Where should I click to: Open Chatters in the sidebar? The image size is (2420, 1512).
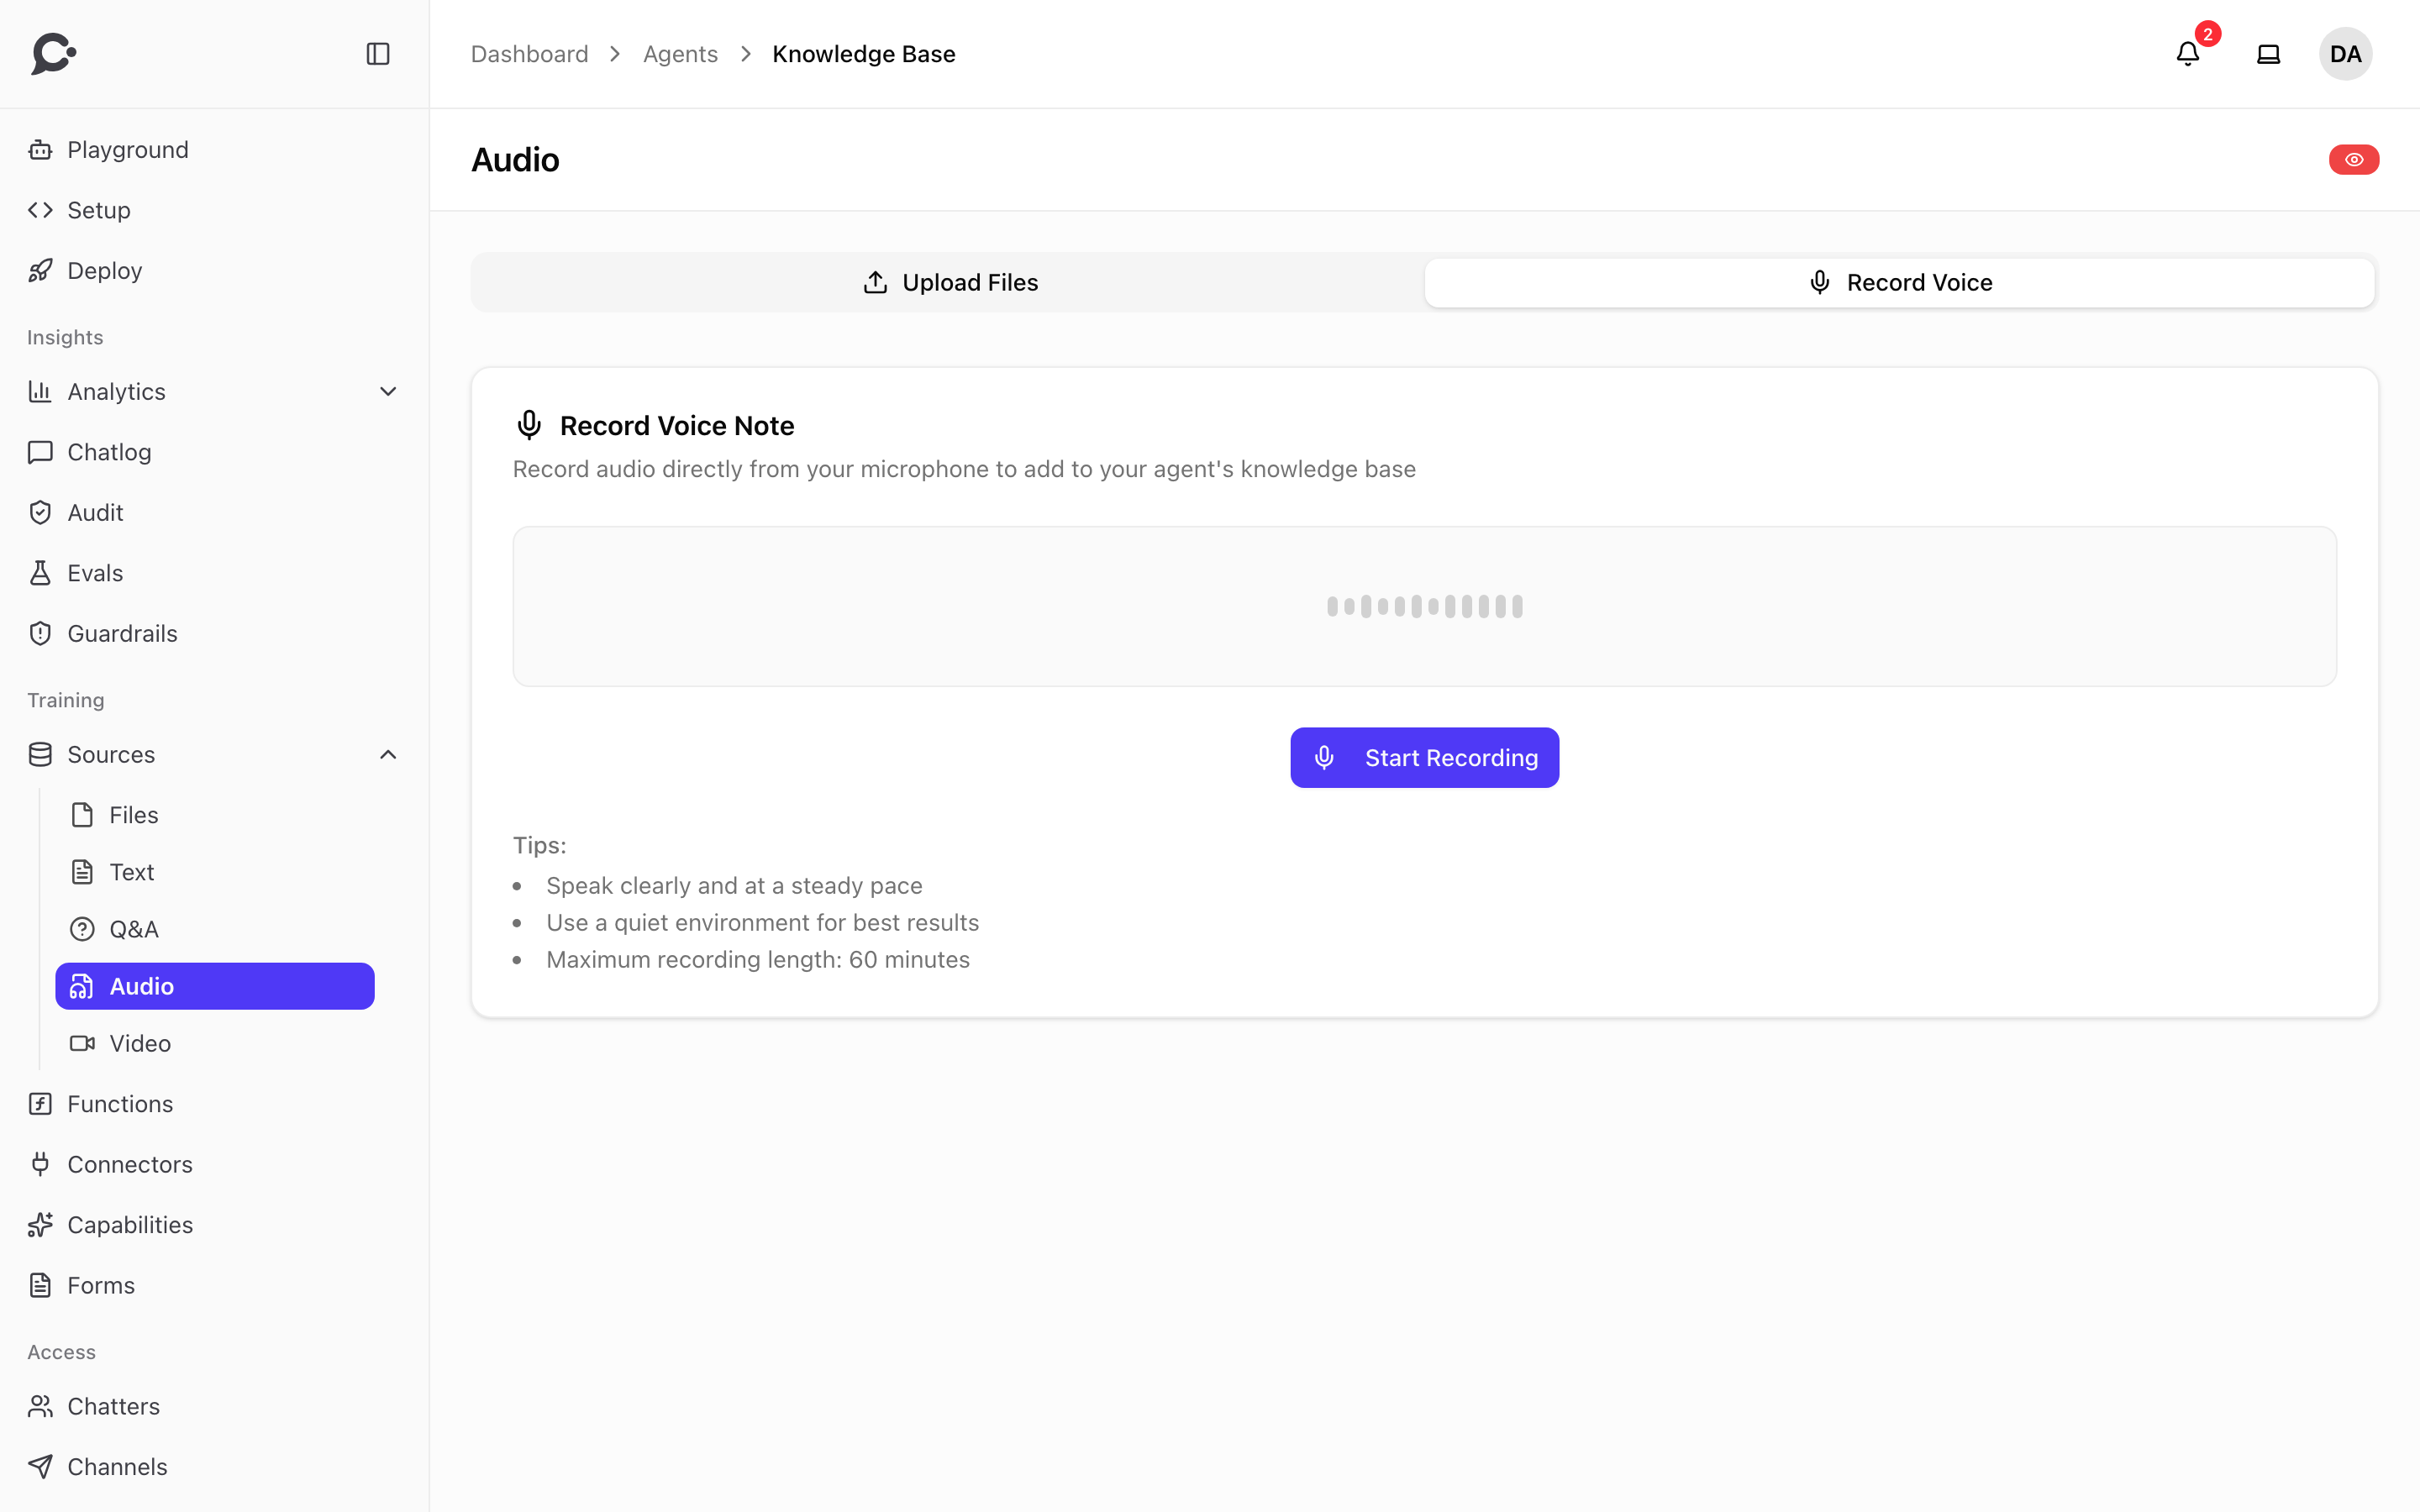pyautogui.click(x=214, y=1407)
